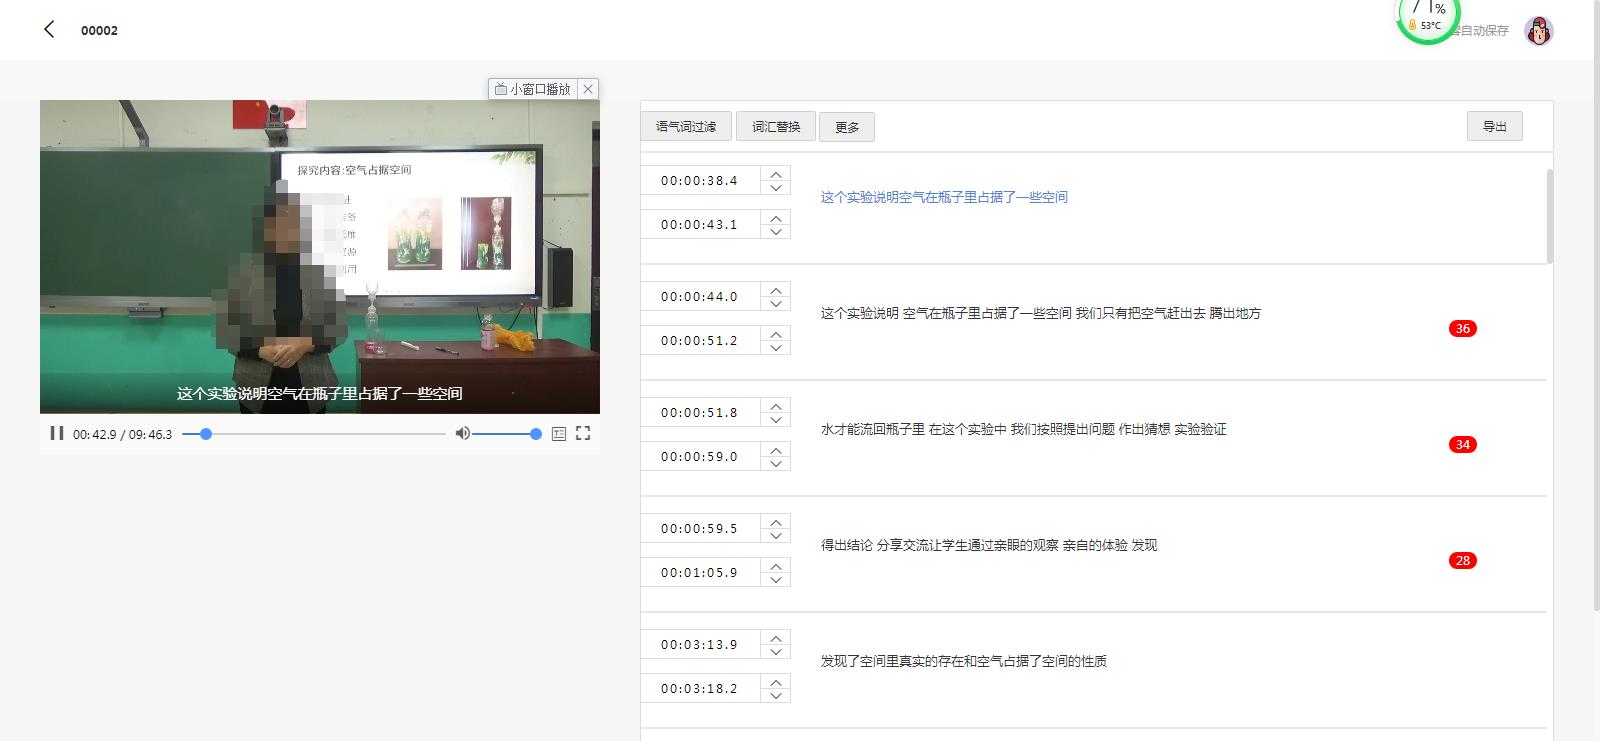Increase start time 00:00:59.5
This screenshot has width=1600, height=741.
[x=776, y=521]
